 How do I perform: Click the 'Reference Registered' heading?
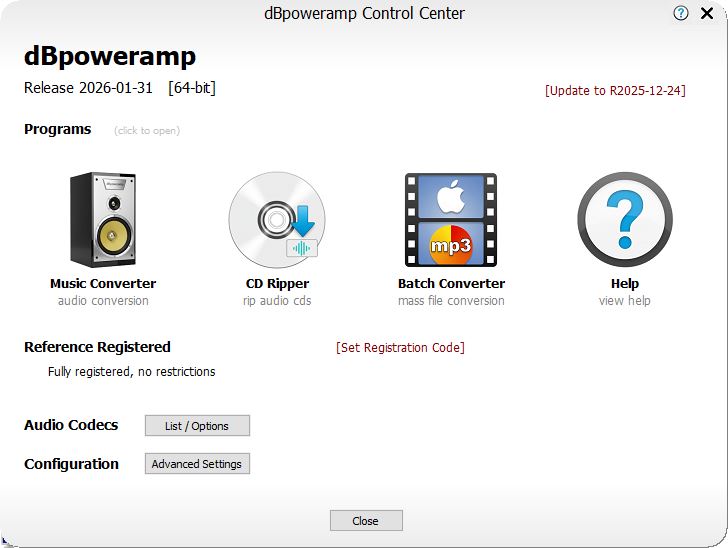(98, 347)
